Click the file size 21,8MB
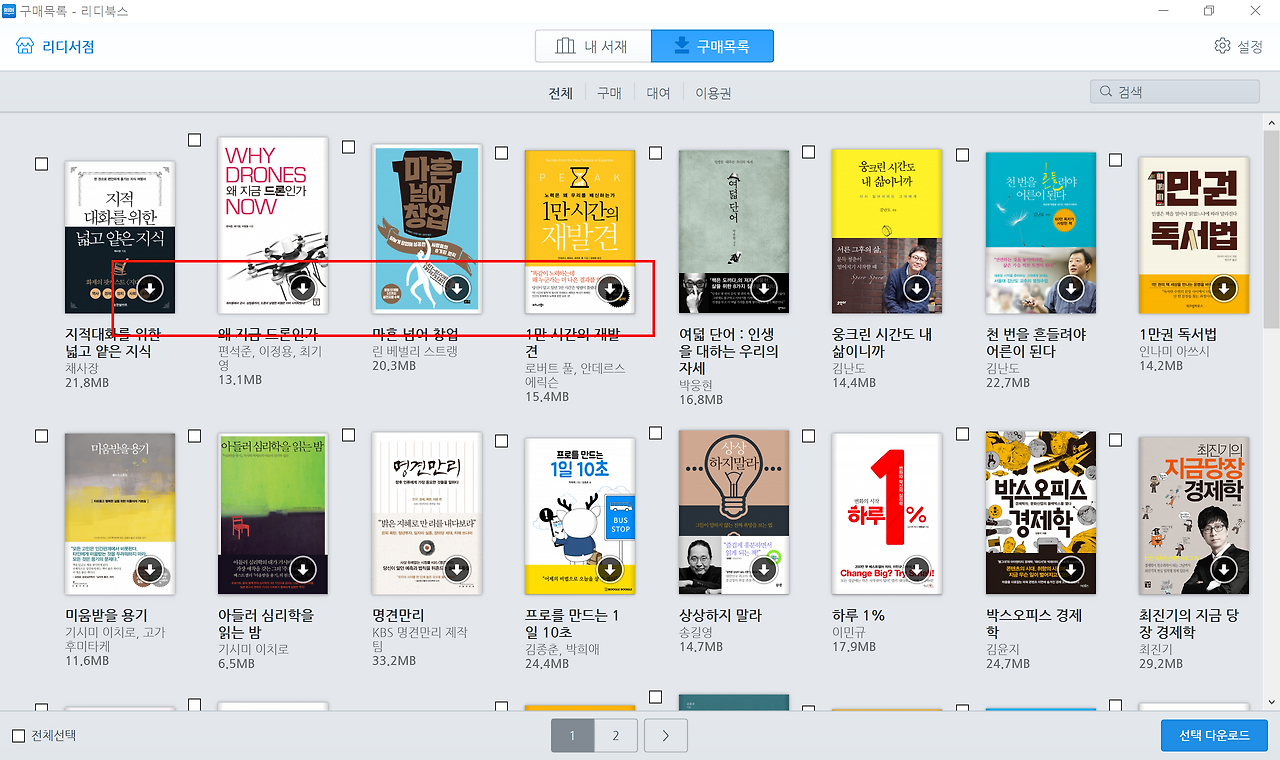 pyautogui.click(x=87, y=383)
